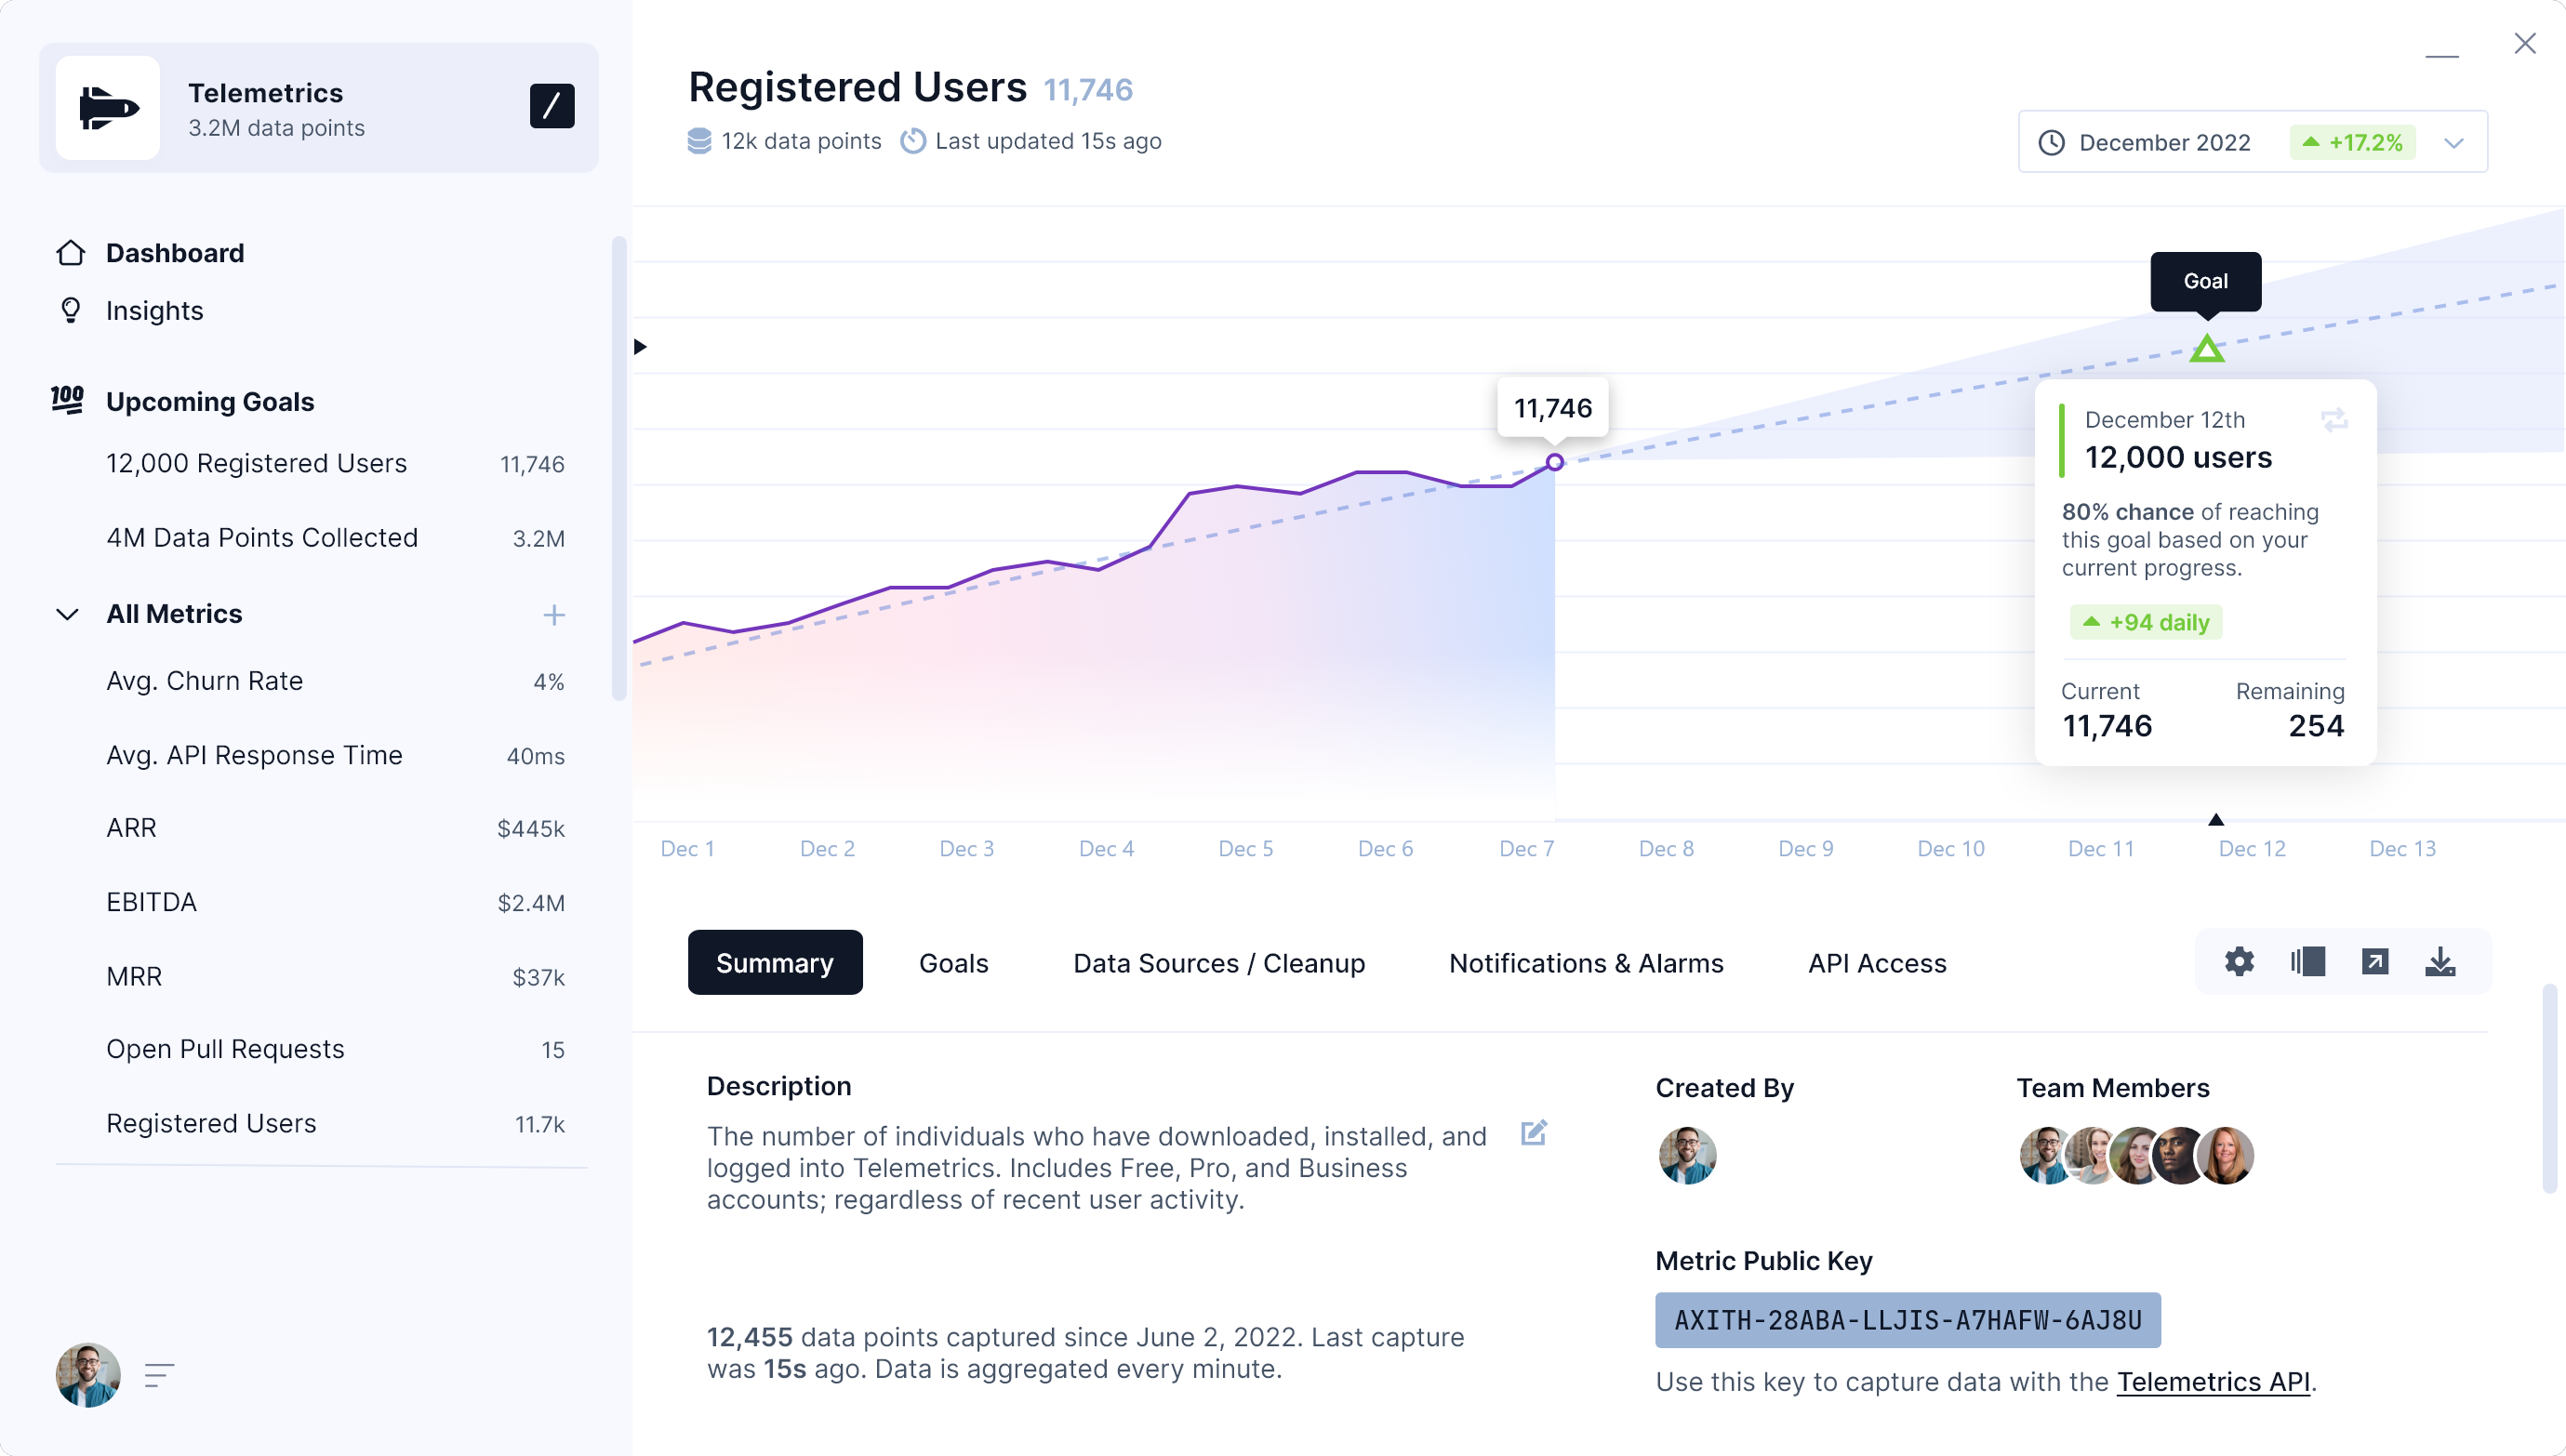Image resolution: width=2566 pixels, height=1456 pixels.
Task: Click the +94 daily badge
Action: point(2146,622)
